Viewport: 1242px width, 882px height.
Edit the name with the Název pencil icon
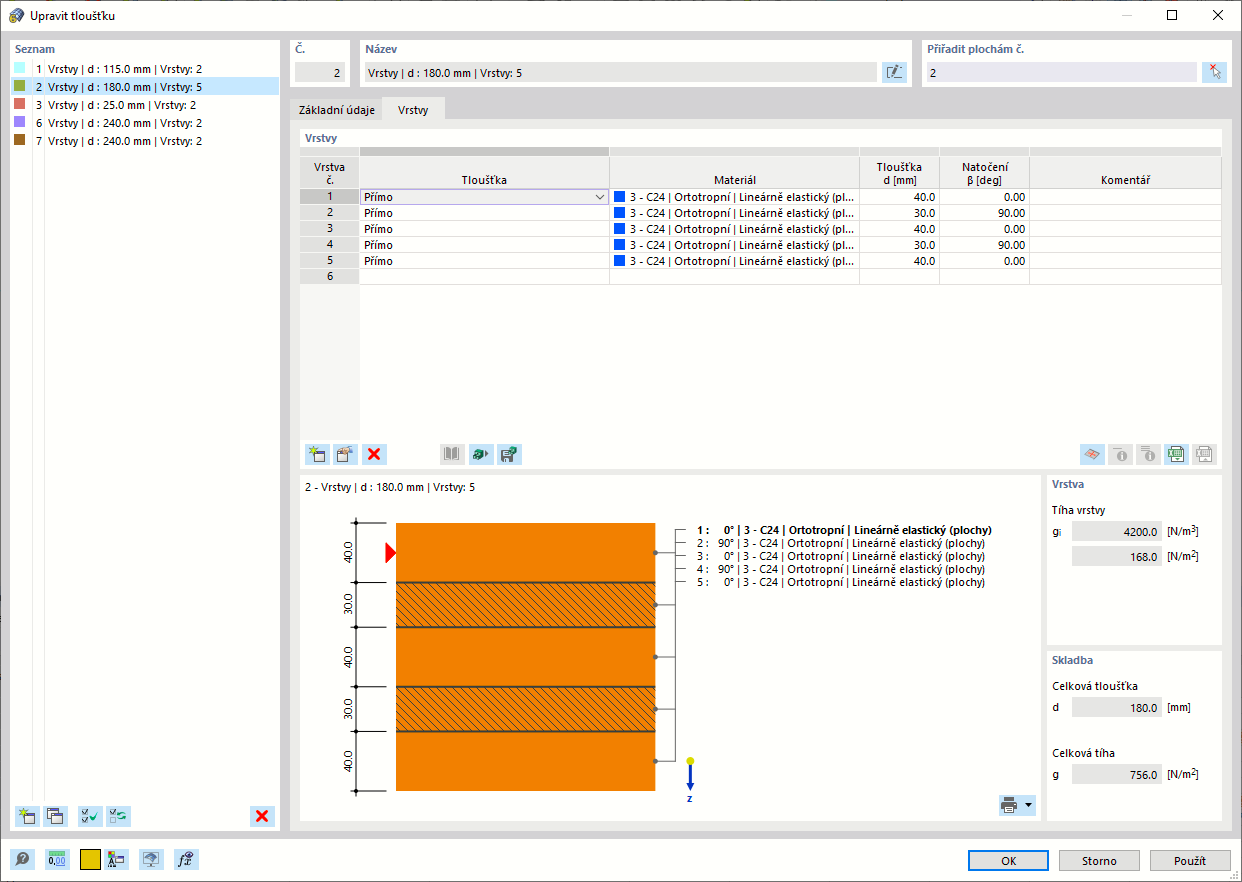click(x=894, y=72)
